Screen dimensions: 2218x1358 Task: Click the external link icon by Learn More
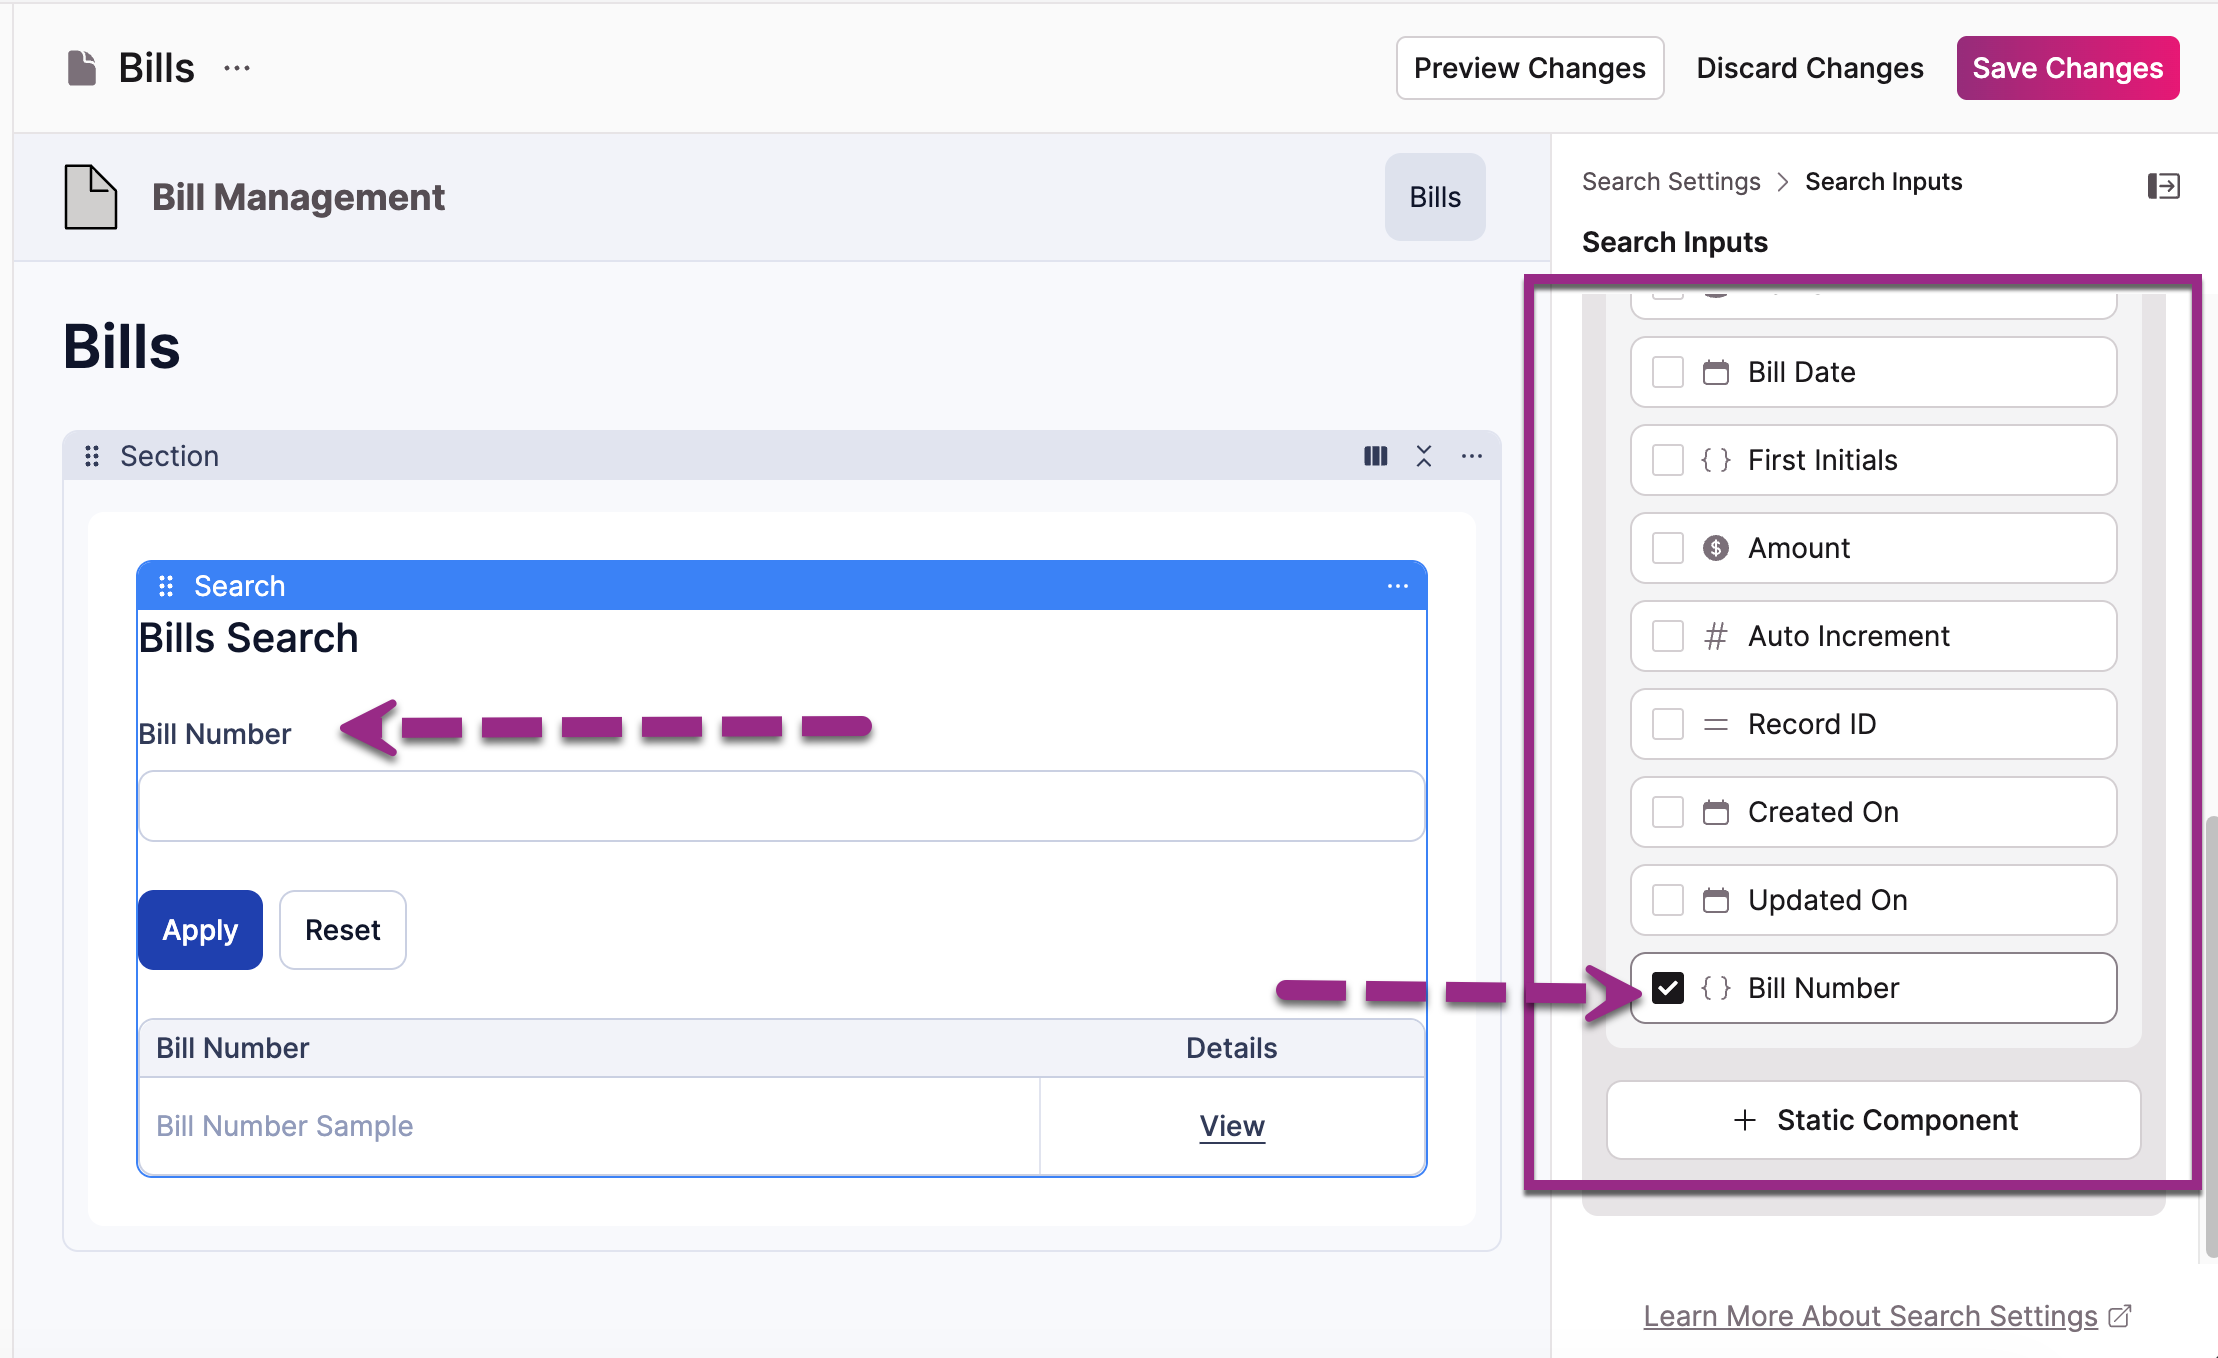pyautogui.click(x=2120, y=1316)
